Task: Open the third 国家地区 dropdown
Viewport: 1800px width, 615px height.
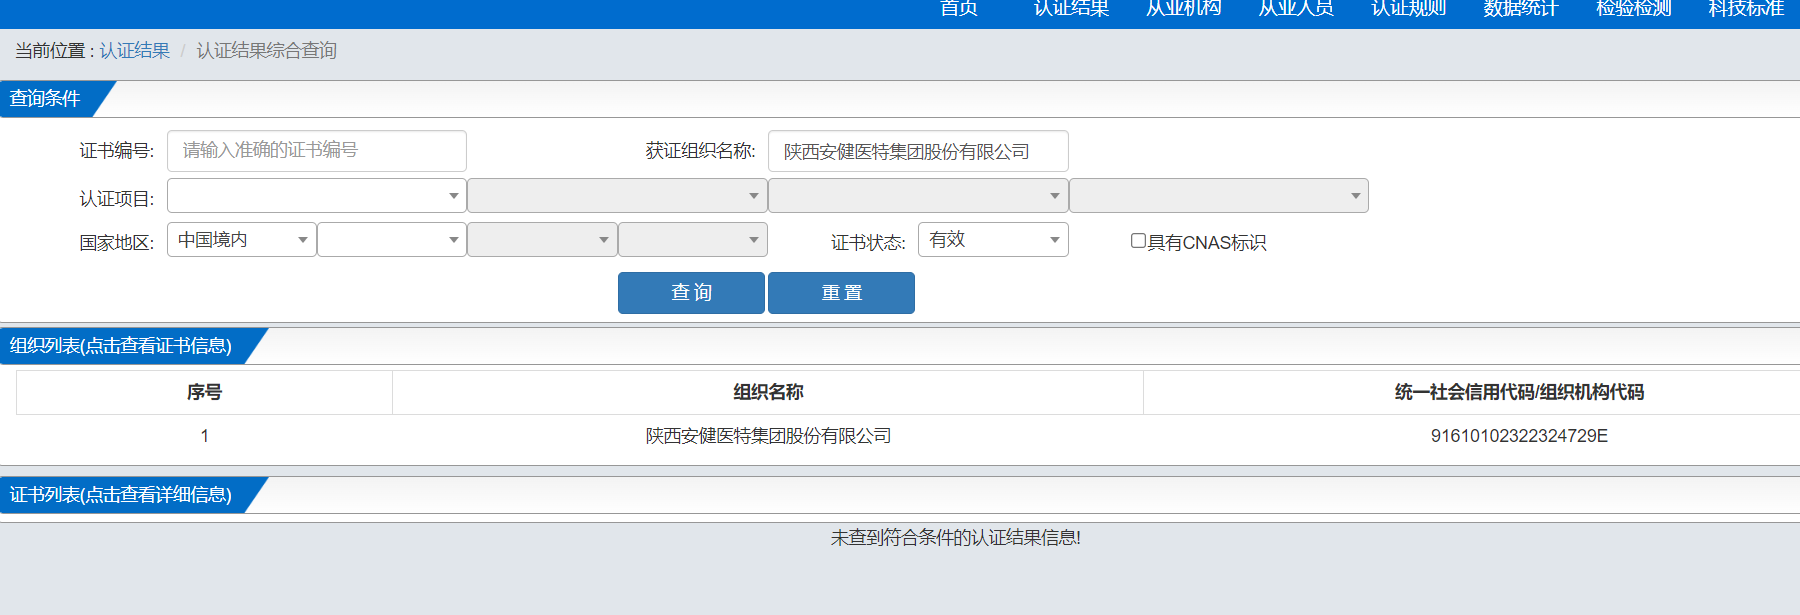Action: (542, 240)
